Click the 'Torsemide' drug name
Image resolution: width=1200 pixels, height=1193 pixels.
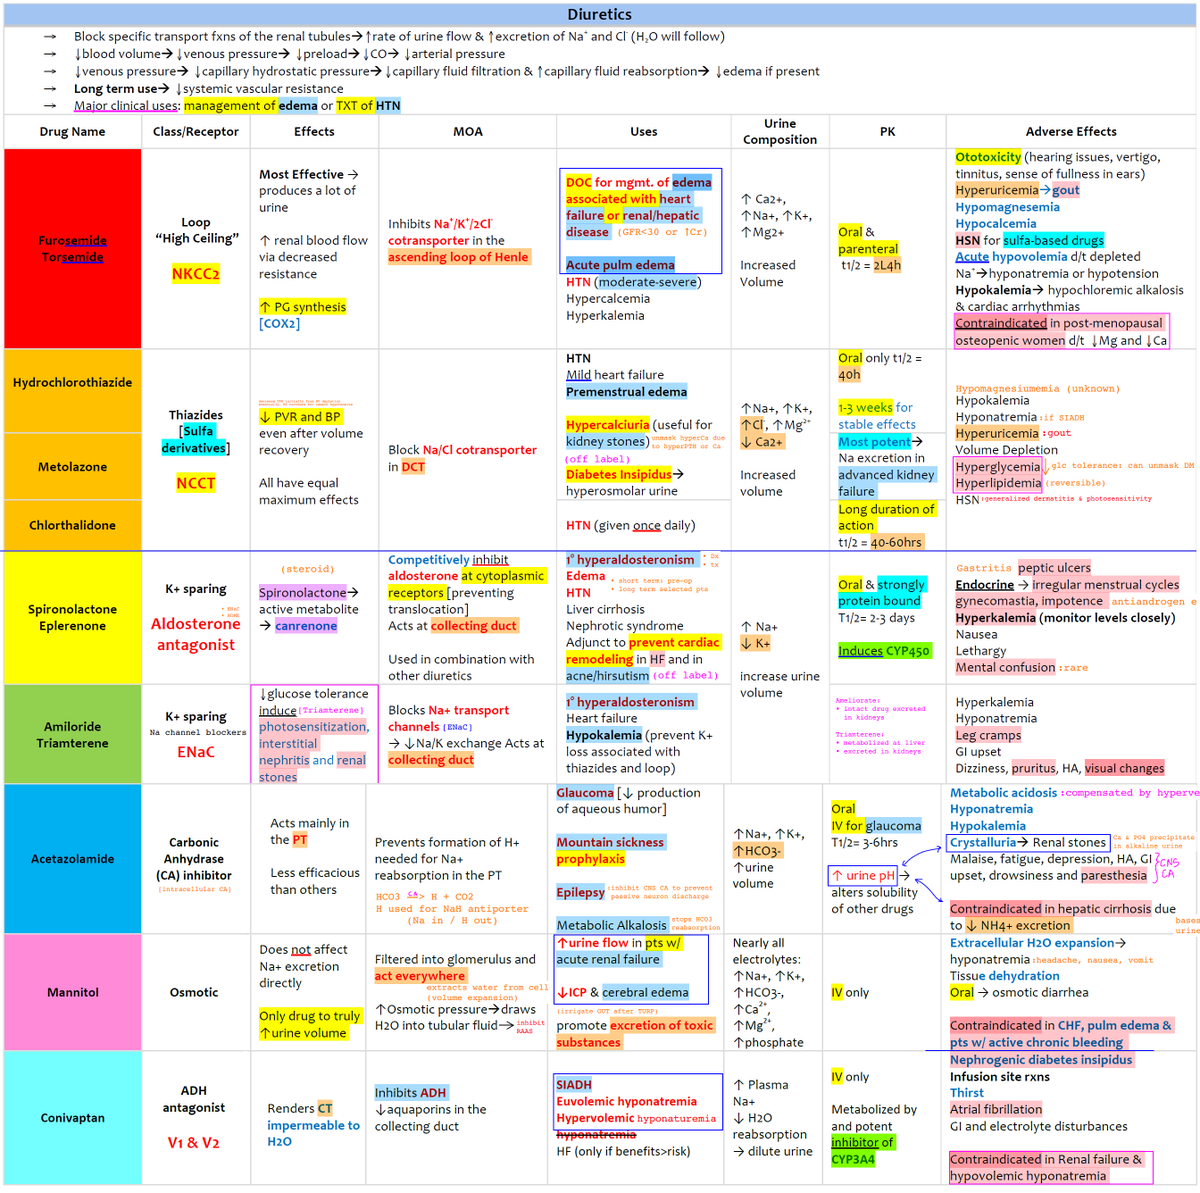tap(73, 257)
